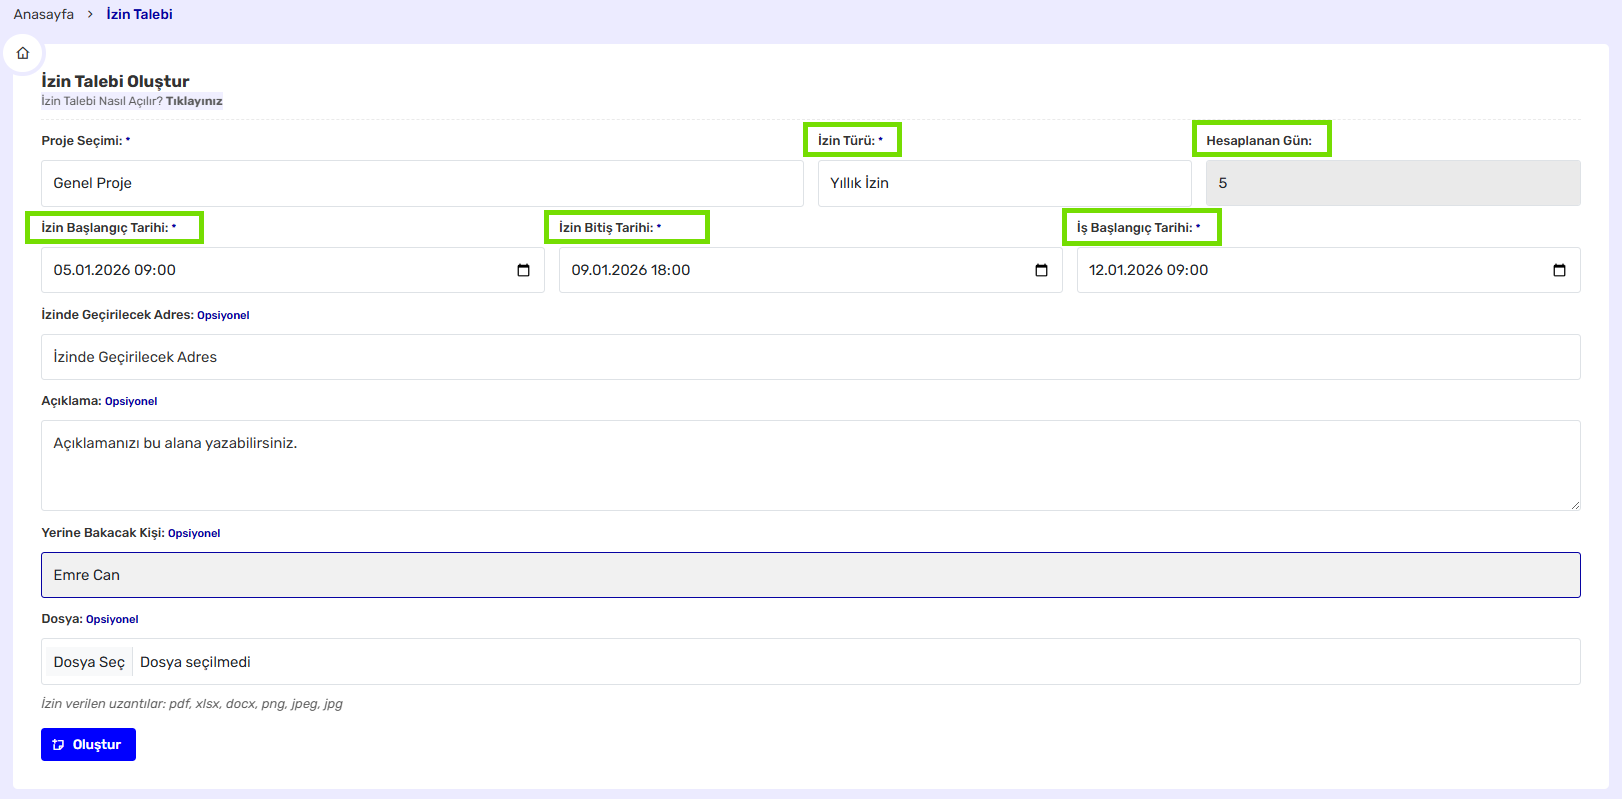Click the İzin Bitiş Tarihi date text
1622x799 pixels.
click(631, 270)
